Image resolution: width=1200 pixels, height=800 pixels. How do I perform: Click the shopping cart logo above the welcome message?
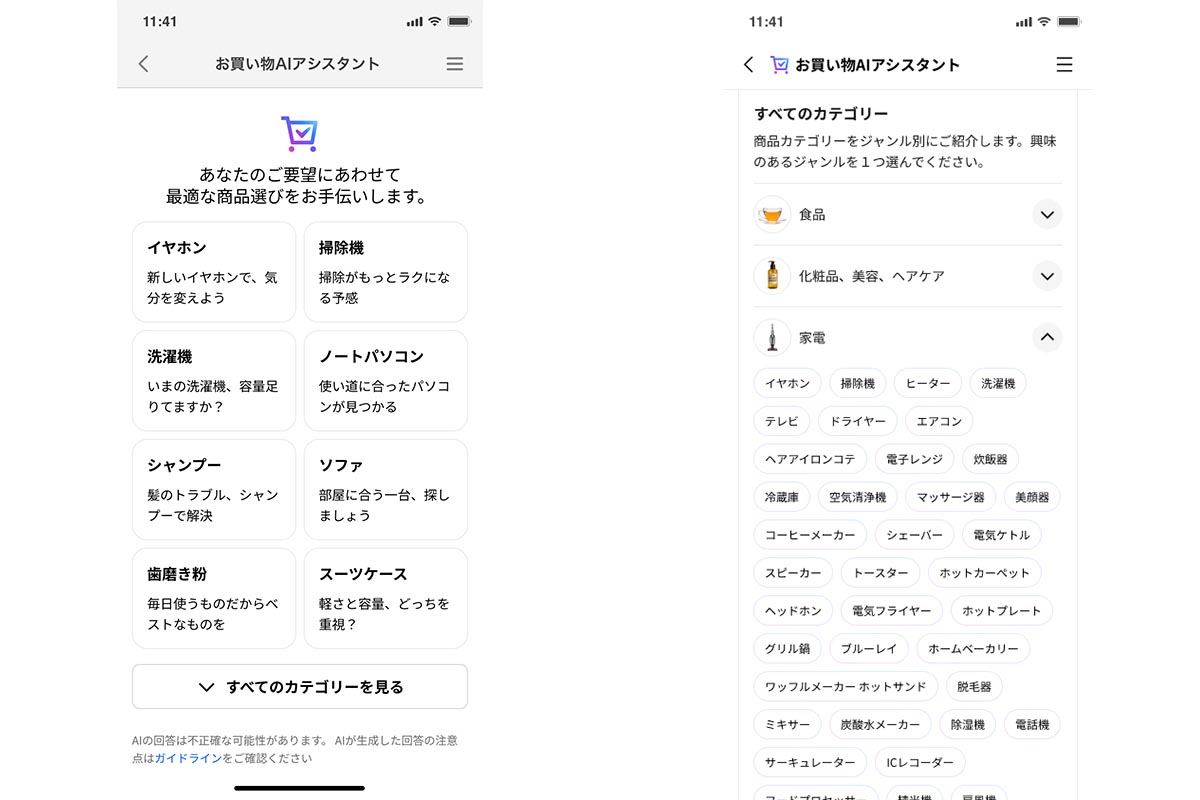299,133
